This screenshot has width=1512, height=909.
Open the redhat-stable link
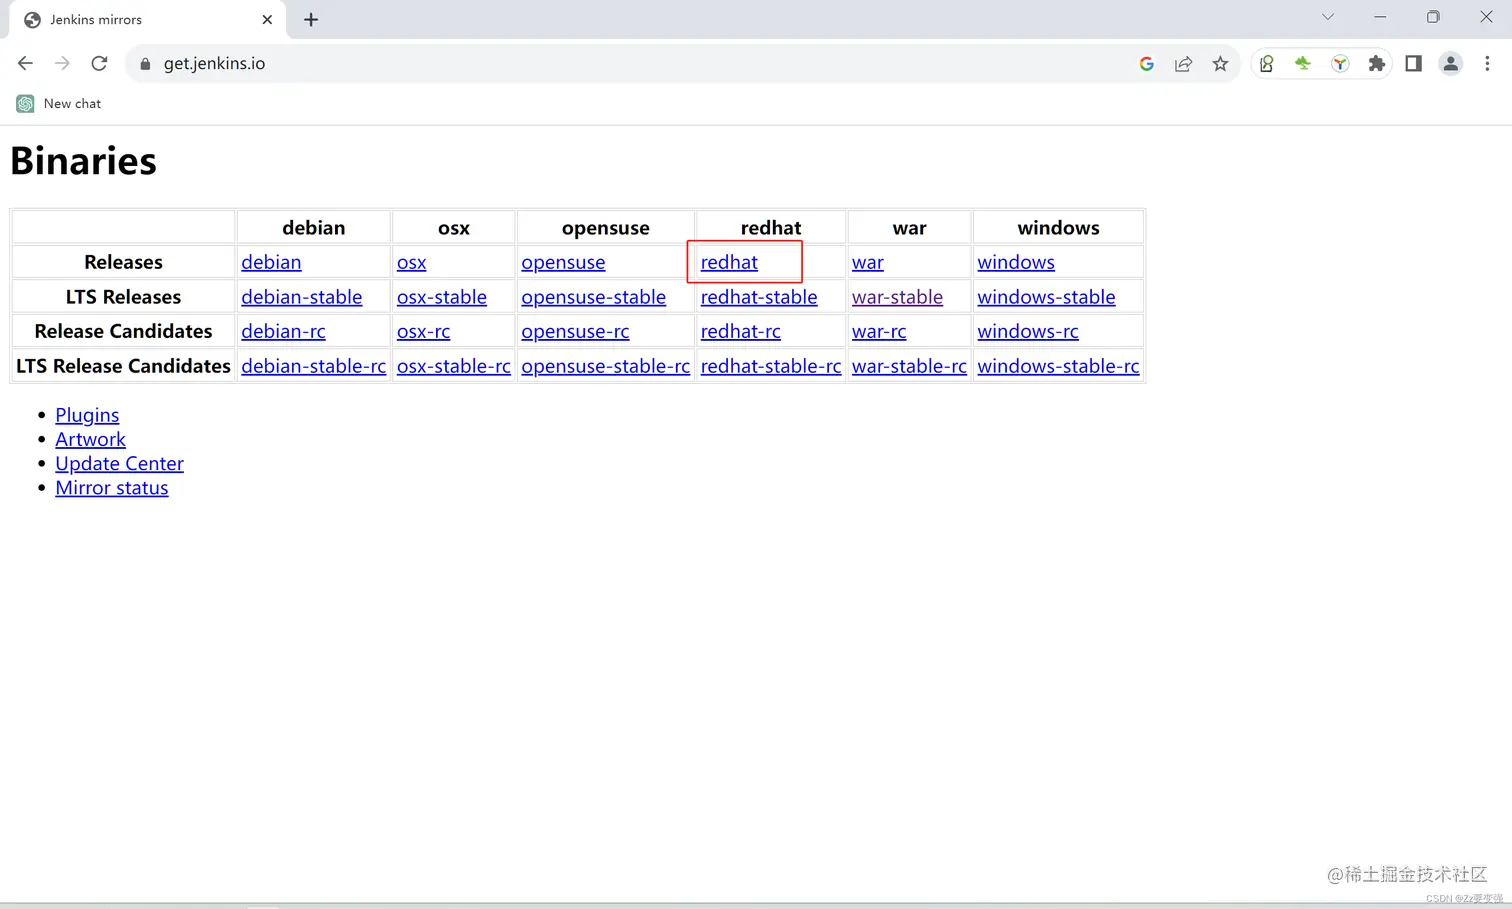[759, 297]
